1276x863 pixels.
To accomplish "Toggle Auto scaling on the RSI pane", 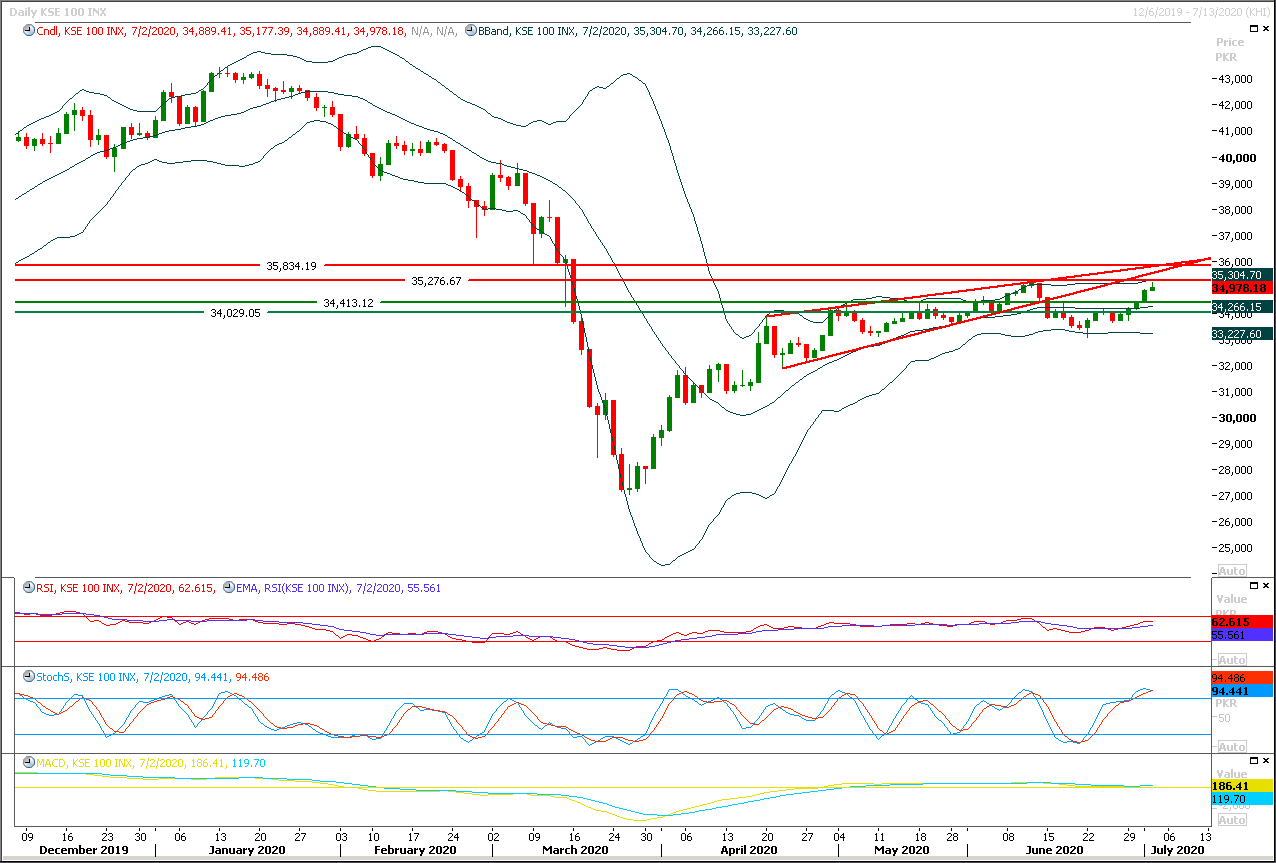I will coord(1231,660).
